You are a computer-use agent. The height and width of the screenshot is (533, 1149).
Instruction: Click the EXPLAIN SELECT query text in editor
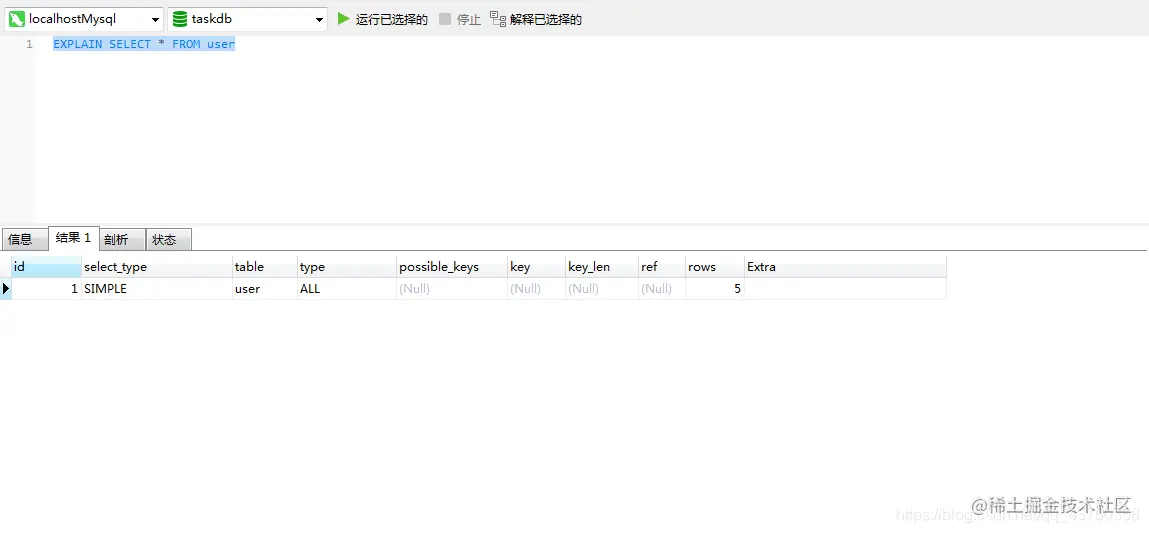144,44
